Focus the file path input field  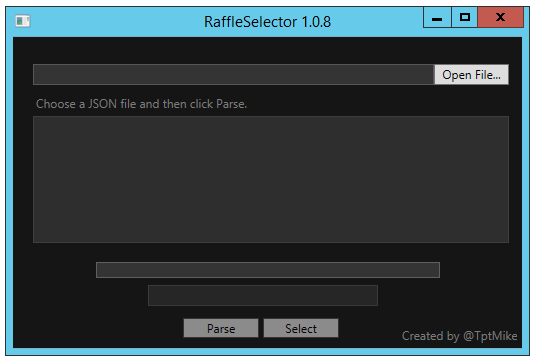tap(234, 74)
